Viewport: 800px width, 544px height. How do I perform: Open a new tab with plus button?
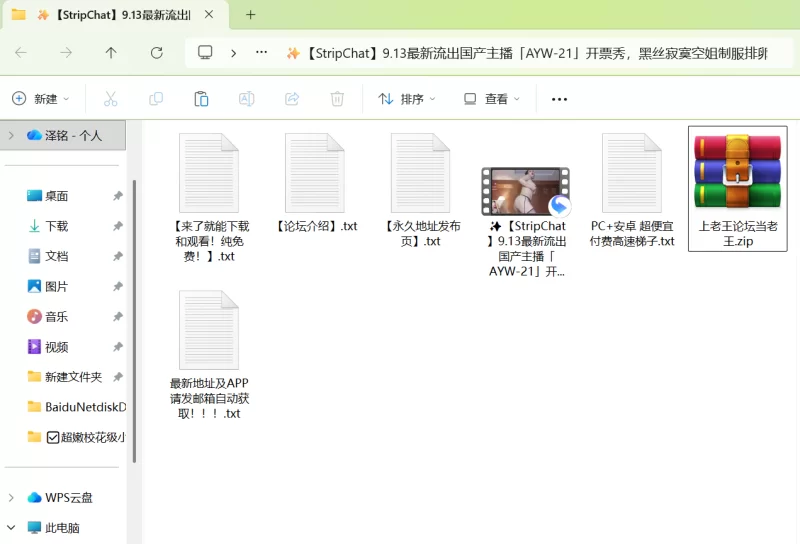pos(251,15)
